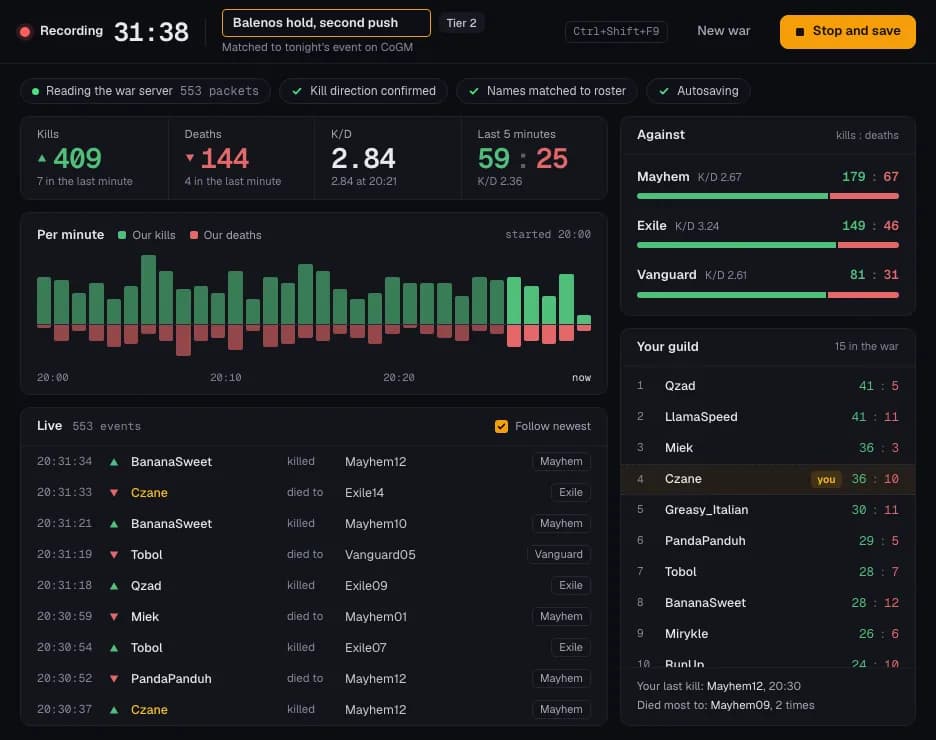Click Mayhem12 in 'Your last kill' line

coord(734,686)
